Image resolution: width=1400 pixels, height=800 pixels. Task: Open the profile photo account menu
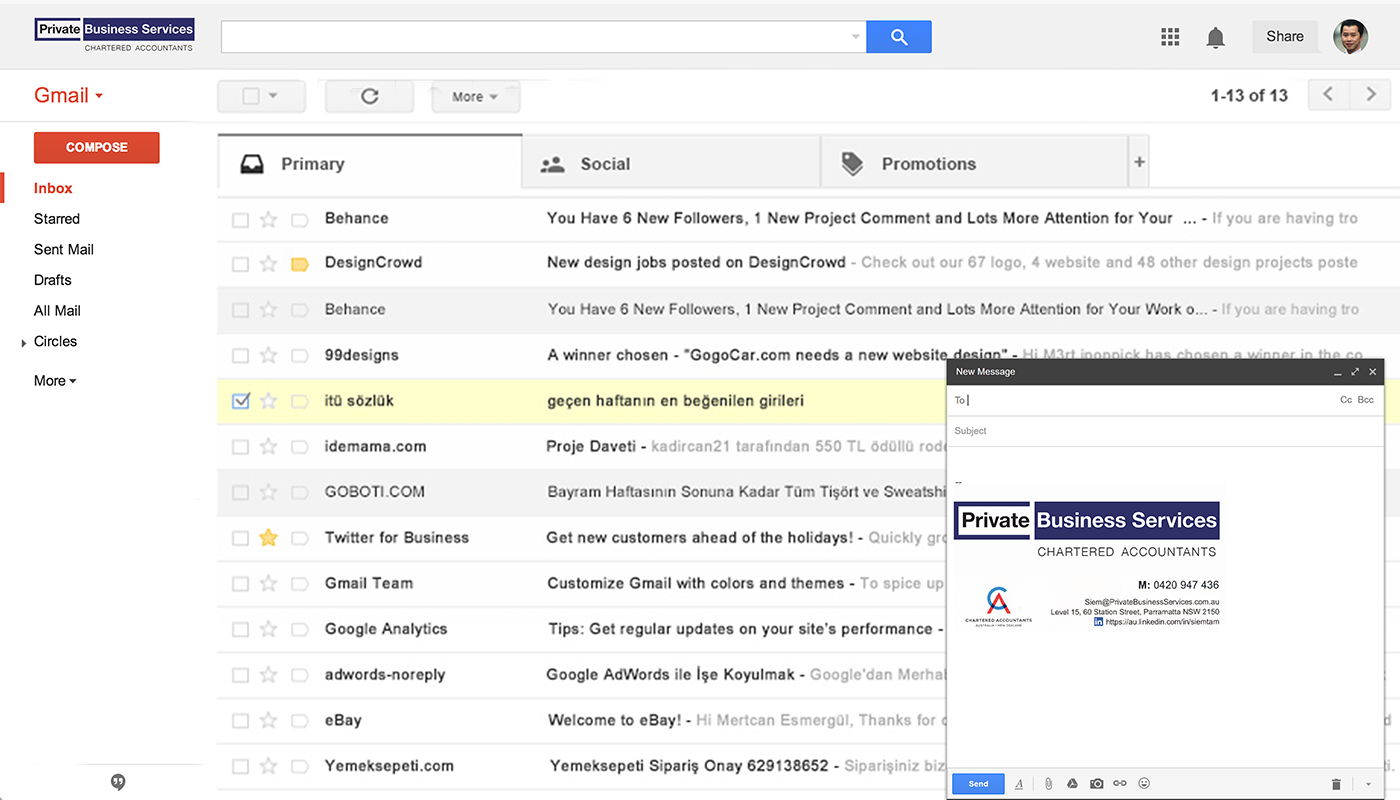[x=1350, y=37]
